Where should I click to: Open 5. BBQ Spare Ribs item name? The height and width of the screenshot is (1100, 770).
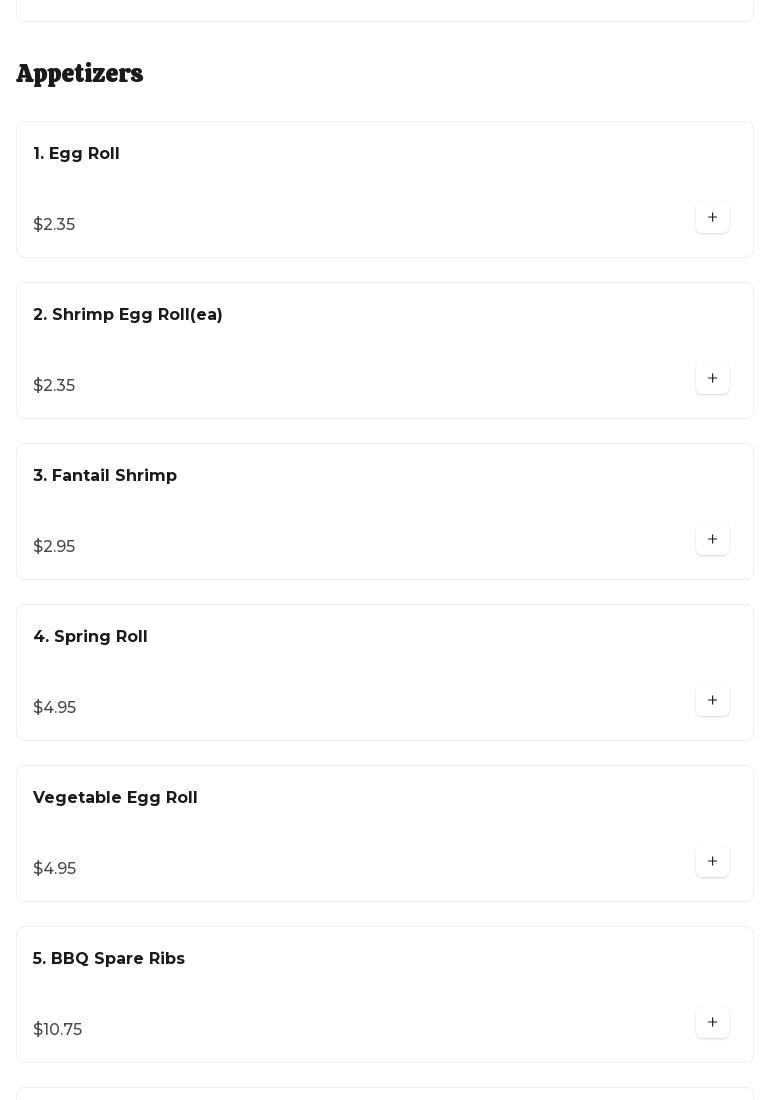click(109, 959)
